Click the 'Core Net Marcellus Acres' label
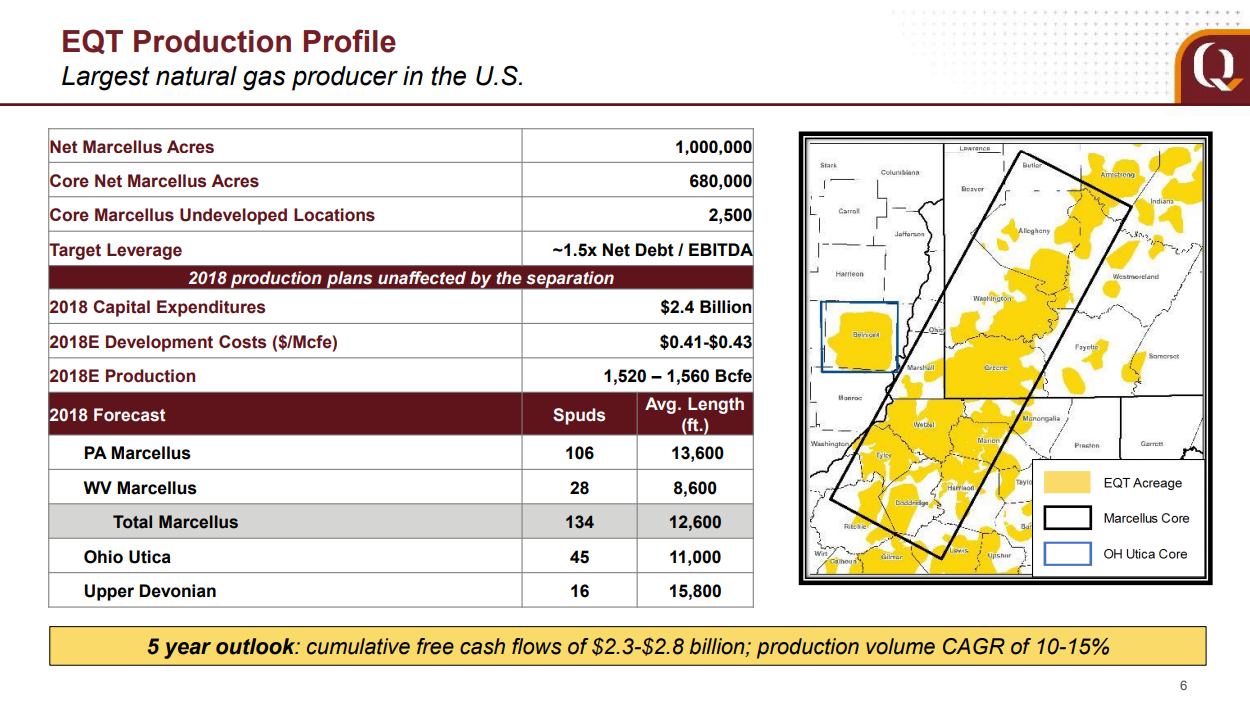Image resolution: width=1250 pixels, height=702 pixels. (154, 181)
